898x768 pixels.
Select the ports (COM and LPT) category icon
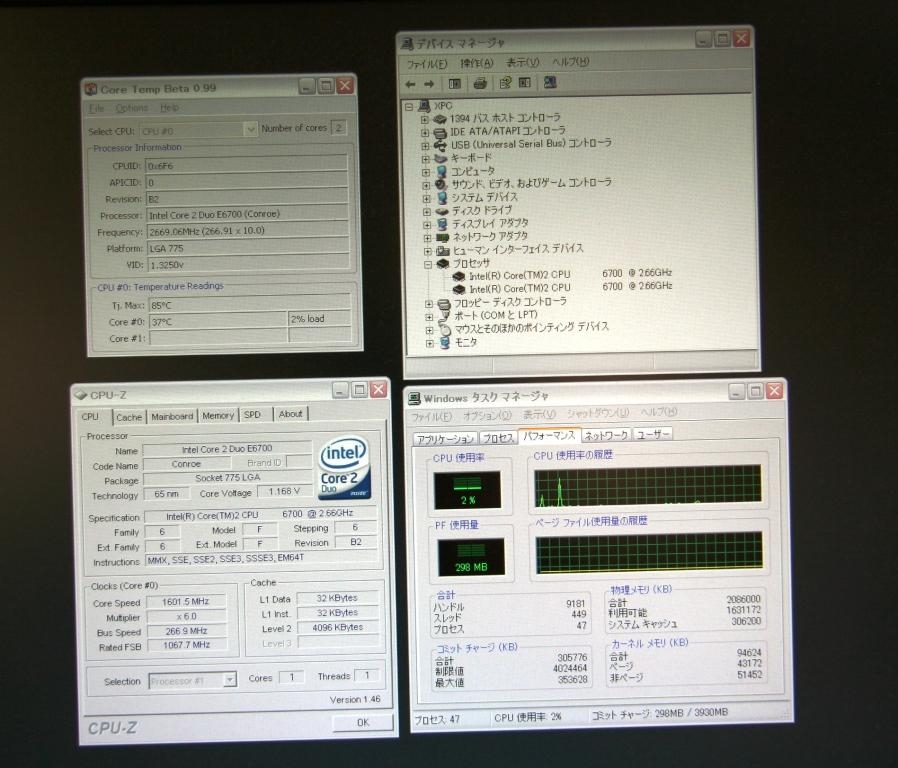444,316
